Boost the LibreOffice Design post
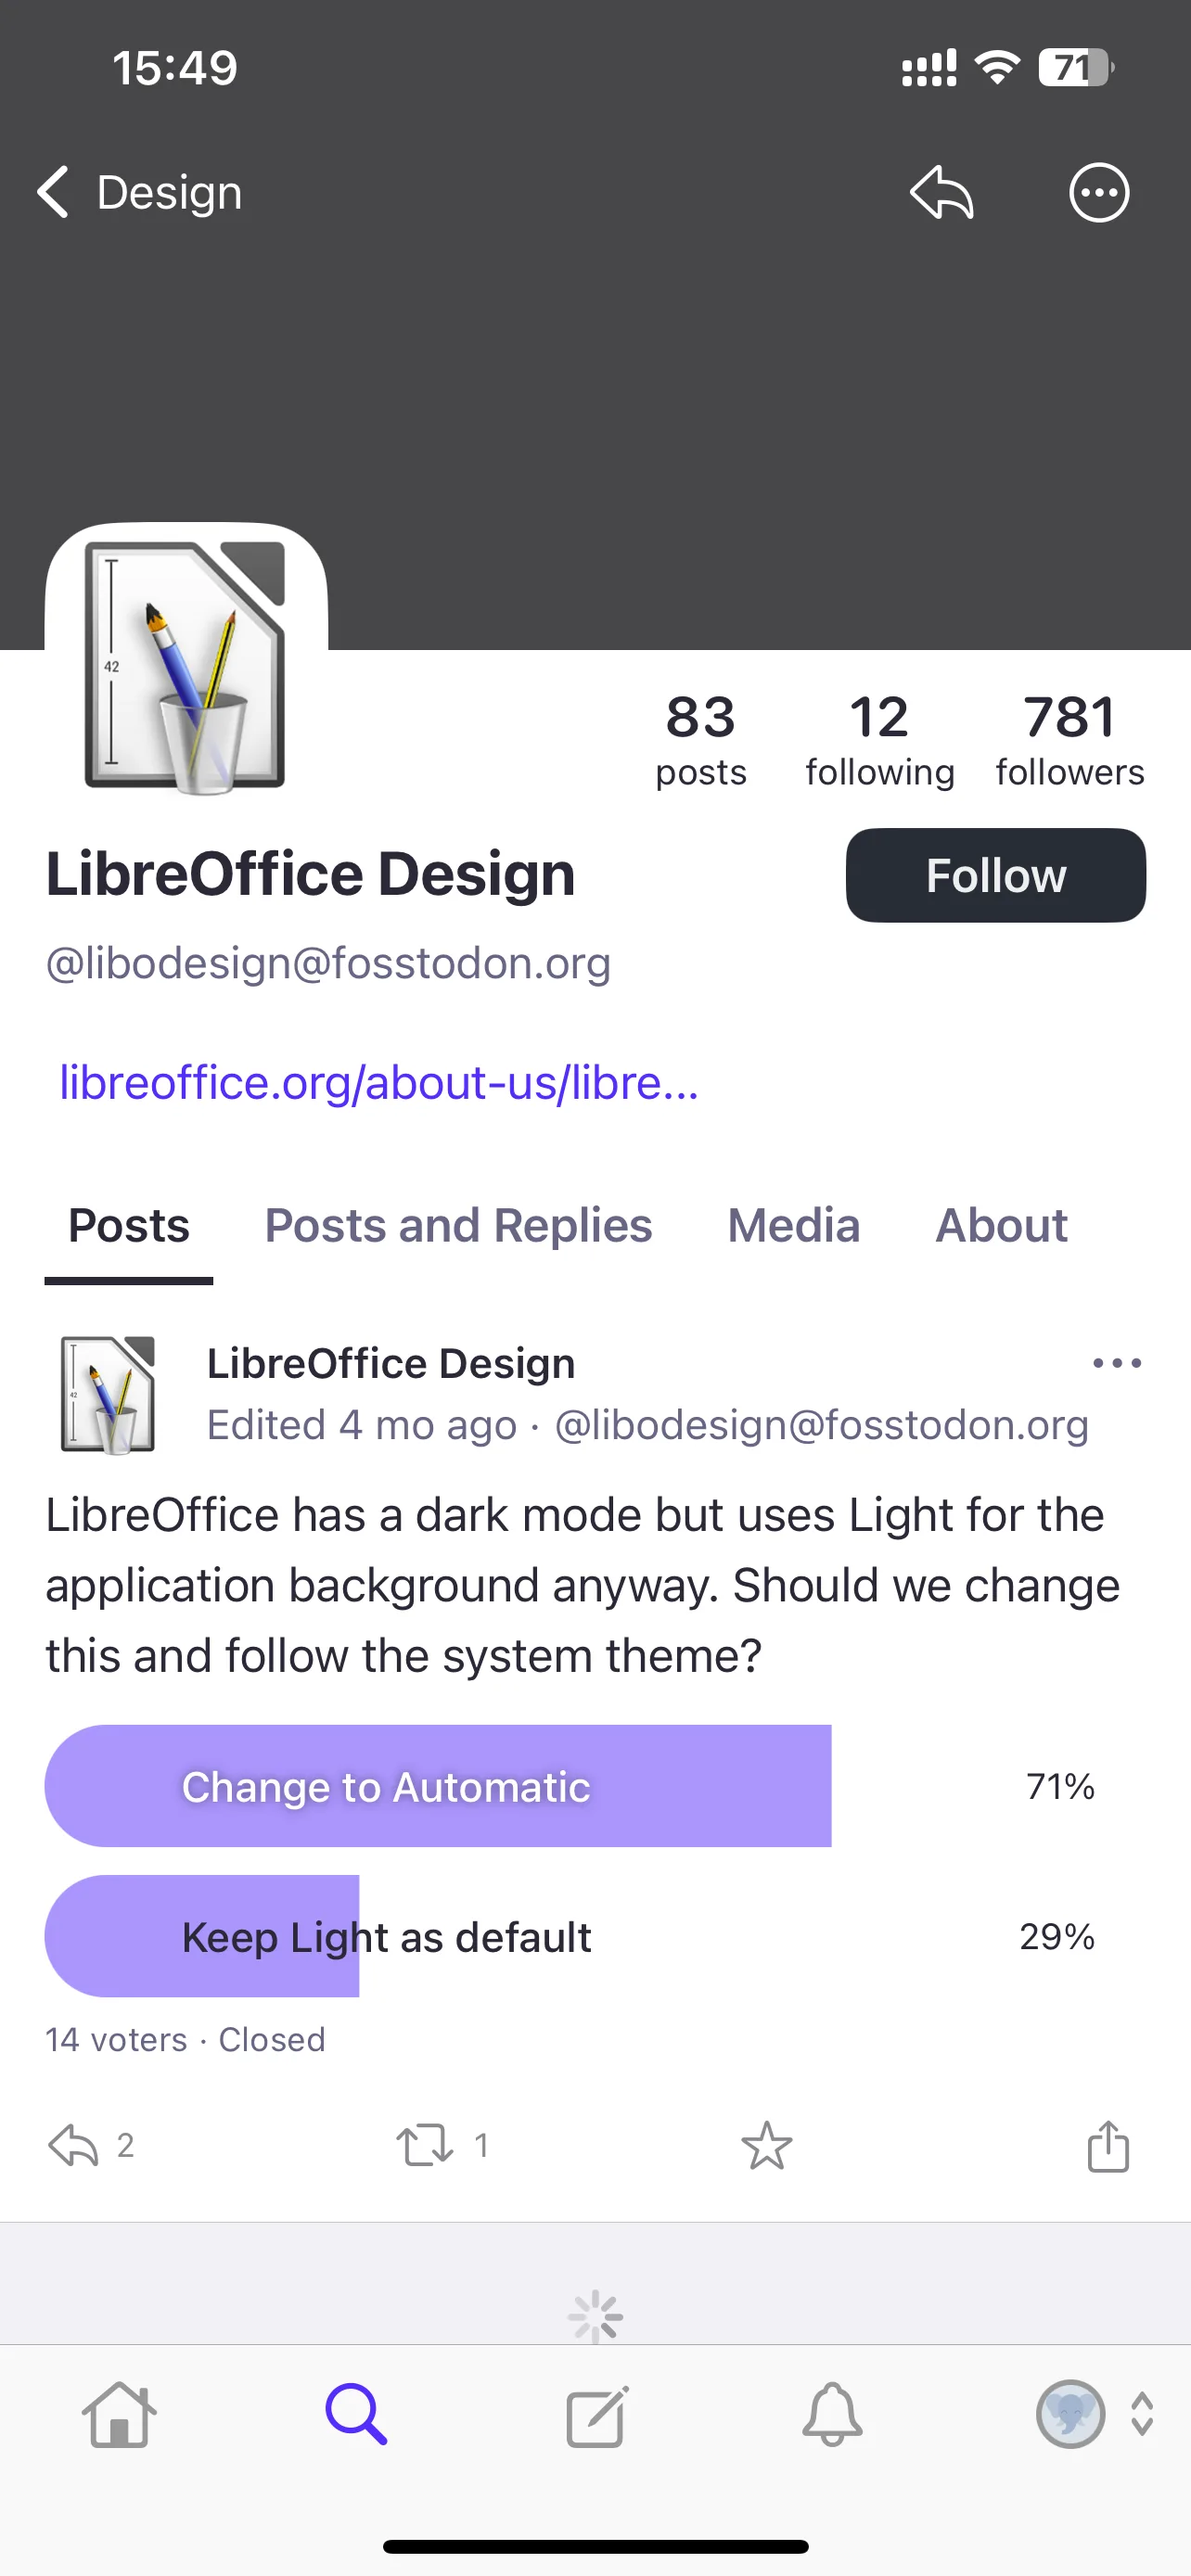 click(x=425, y=2145)
